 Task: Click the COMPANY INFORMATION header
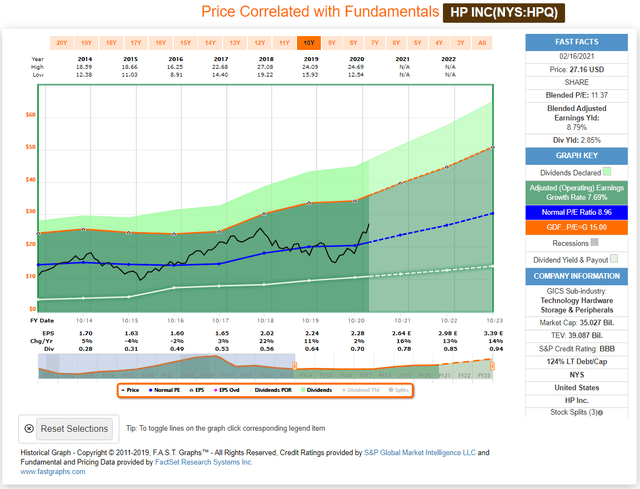[x=576, y=276]
